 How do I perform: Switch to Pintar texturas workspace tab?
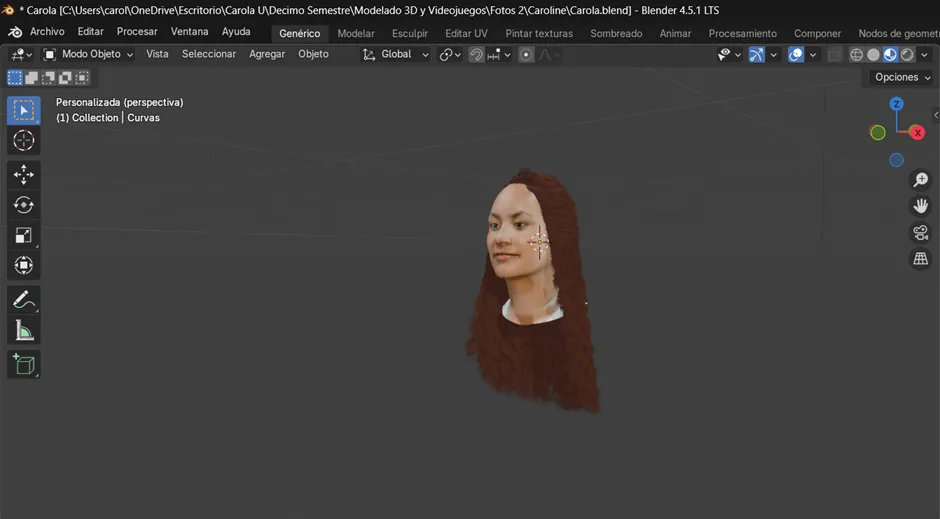(x=539, y=34)
